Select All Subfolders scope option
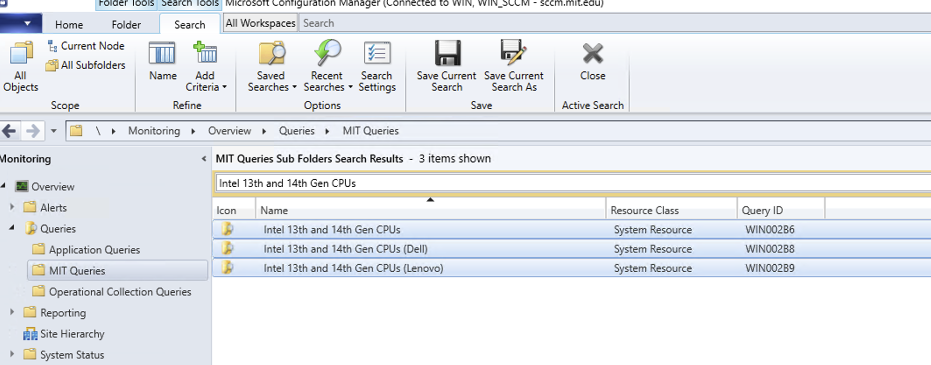The image size is (931, 365). [x=86, y=65]
